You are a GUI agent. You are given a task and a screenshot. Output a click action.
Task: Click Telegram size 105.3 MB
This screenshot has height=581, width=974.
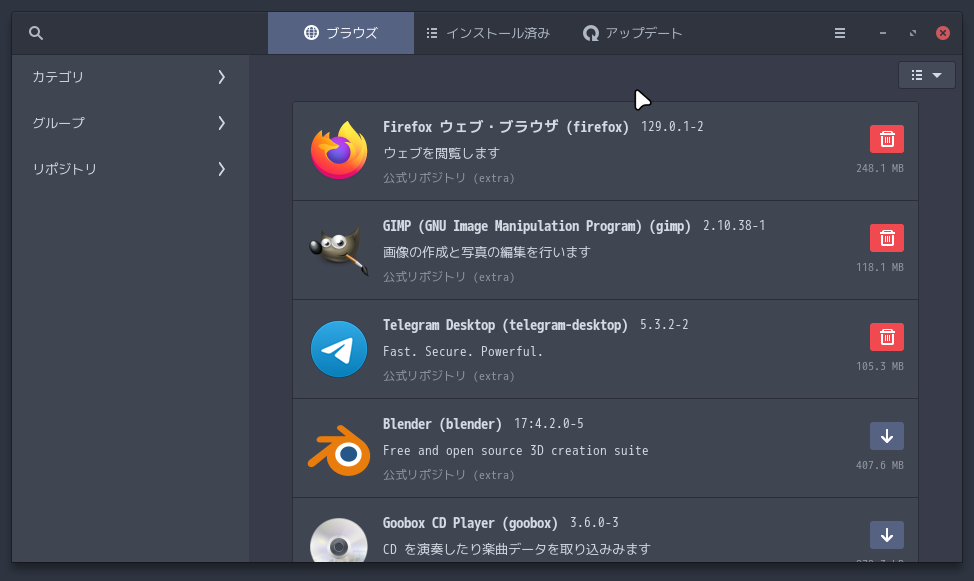[880, 366]
